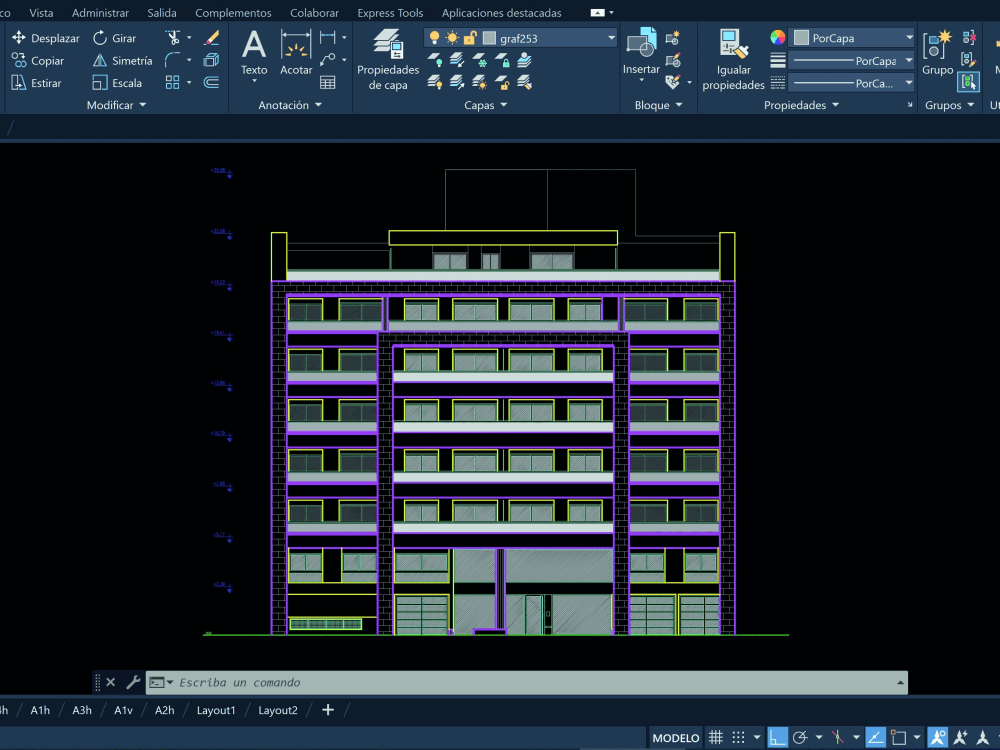Toggle grid display in the status bar
Image resolution: width=1000 pixels, height=750 pixels.
point(716,736)
